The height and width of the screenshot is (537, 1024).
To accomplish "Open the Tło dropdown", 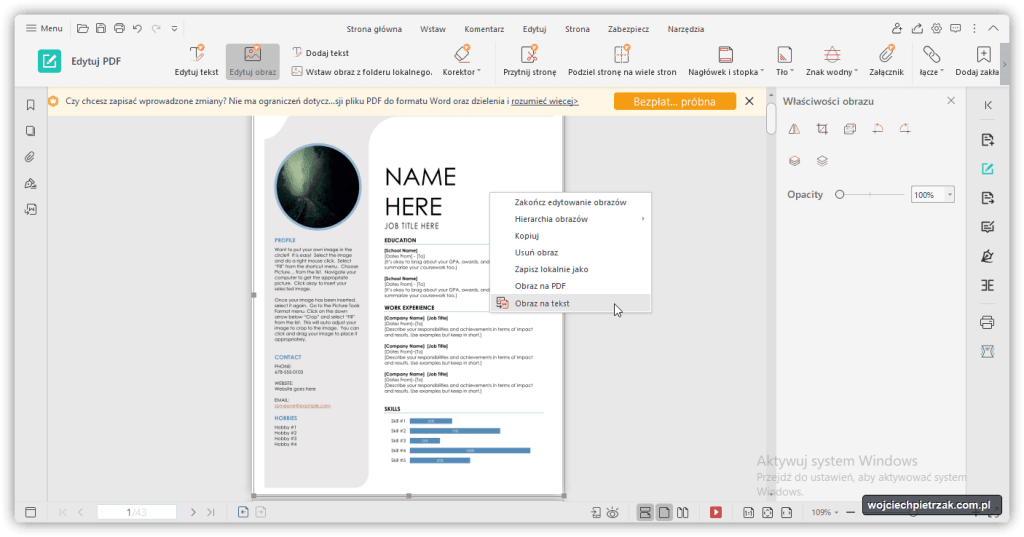I will [784, 61].
